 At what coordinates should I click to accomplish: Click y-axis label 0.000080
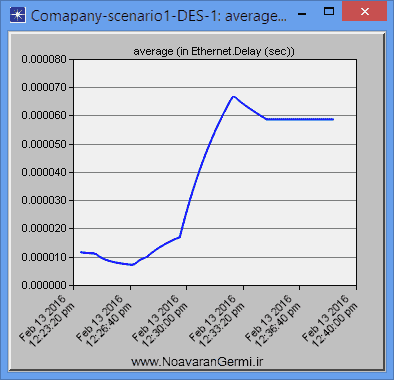[44, 59]
